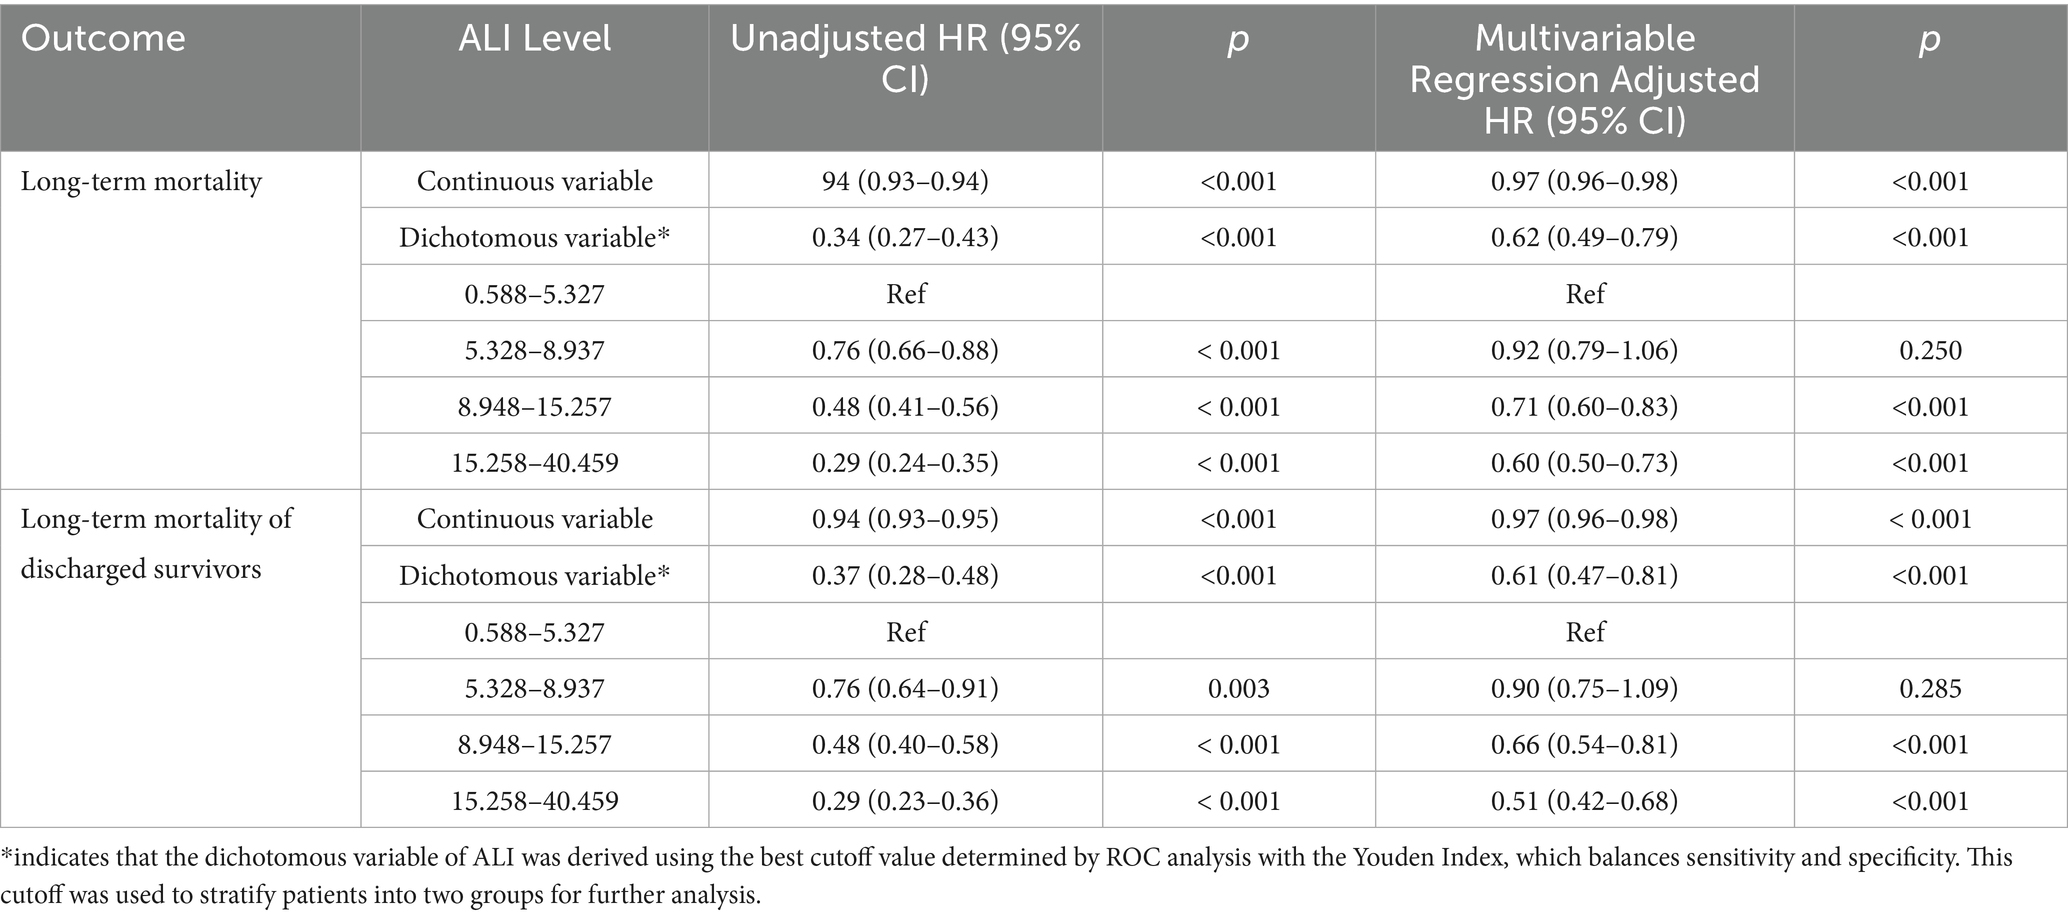This screenshot has height=917, width=2068.
Task: Select the Multivariable Regression Adjusted HR header
Action: 1584,79
